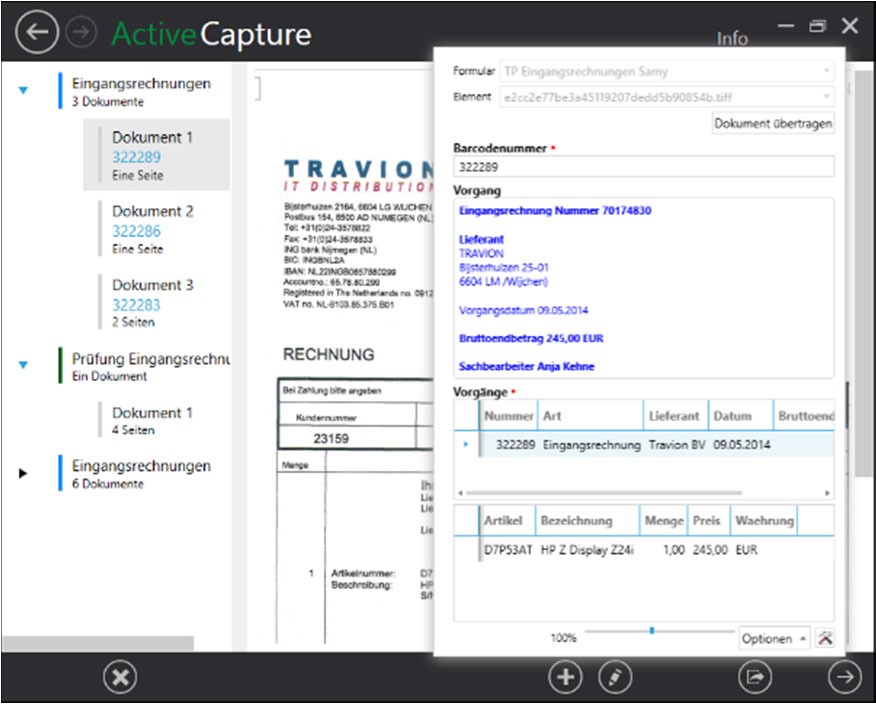The width and height of the screenshot is (876, 704).
Task: Select the pencil edit icon
Action: 616,677
